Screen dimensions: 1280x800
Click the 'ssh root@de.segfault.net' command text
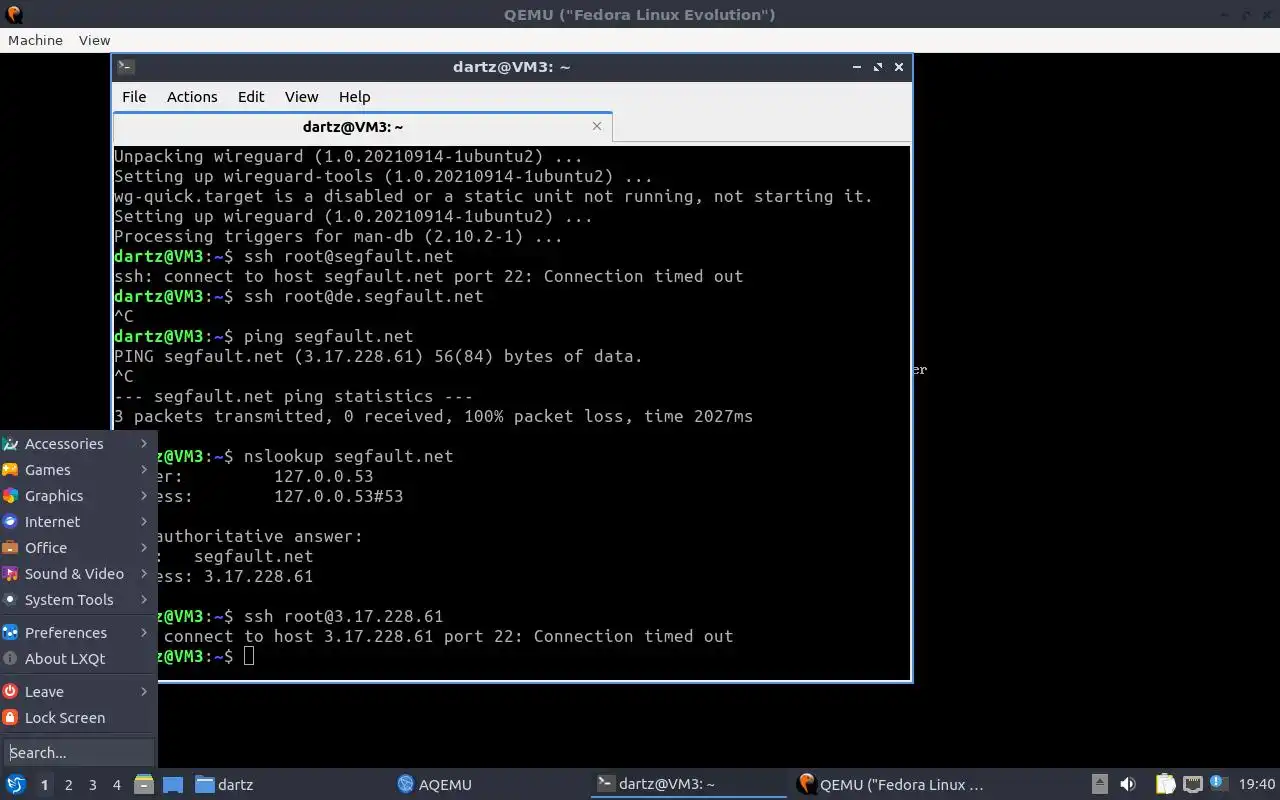pyautogui.click(x=364, y=296)
